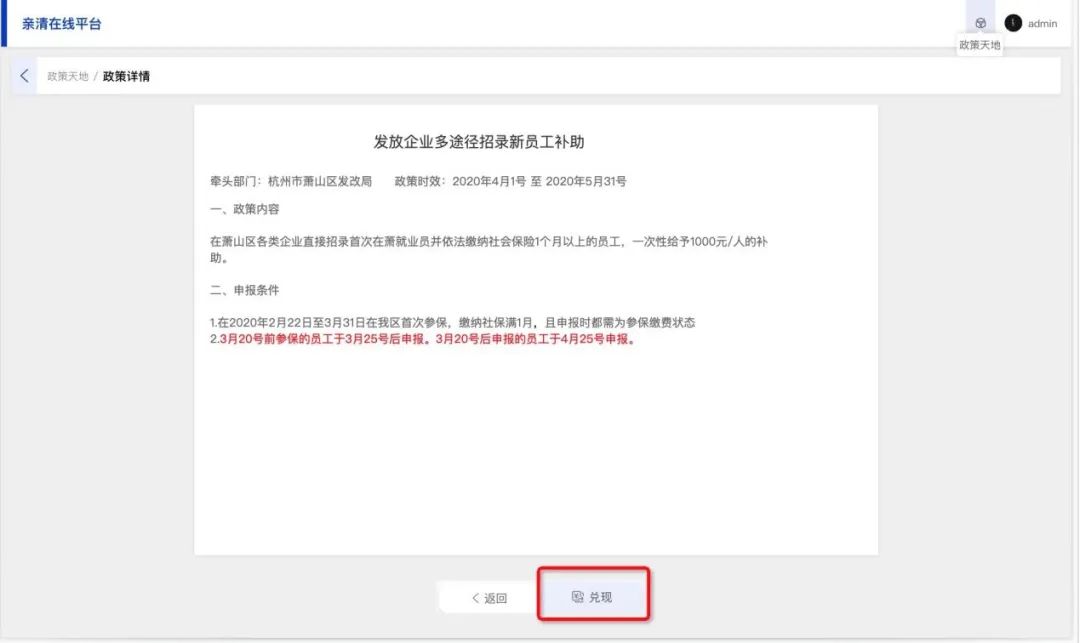Click the 政策时效 validity date text
Viewport: 1080px width, 643px height.
pyautogui.click(x=510, y=181)
